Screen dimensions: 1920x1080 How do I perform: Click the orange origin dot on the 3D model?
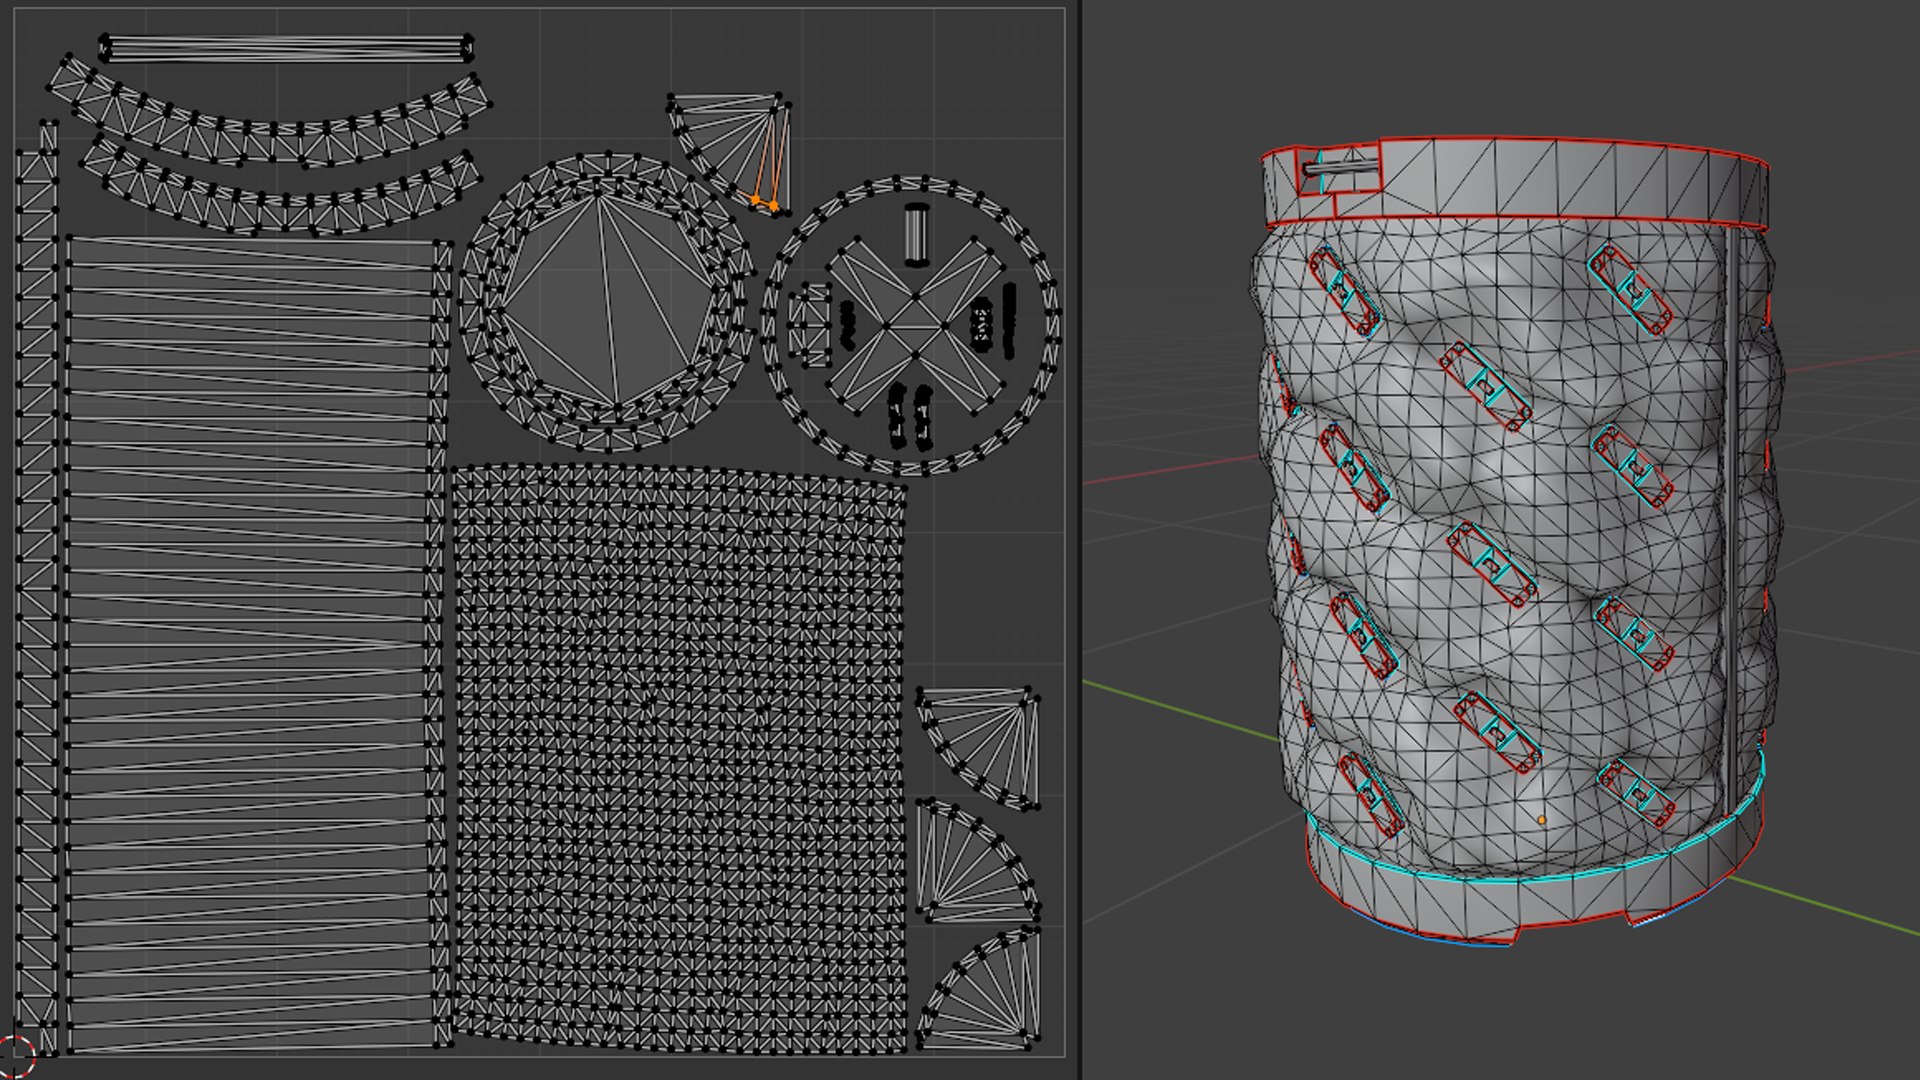(x=1541, y=820)
